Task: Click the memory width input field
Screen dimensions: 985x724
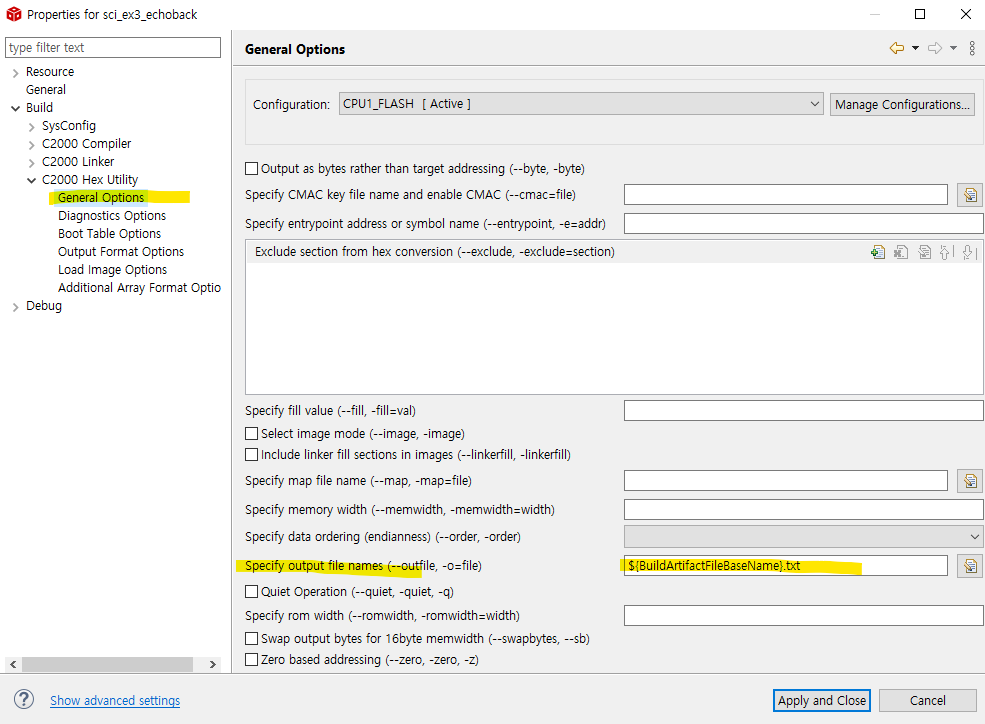Action: [803, 509]
